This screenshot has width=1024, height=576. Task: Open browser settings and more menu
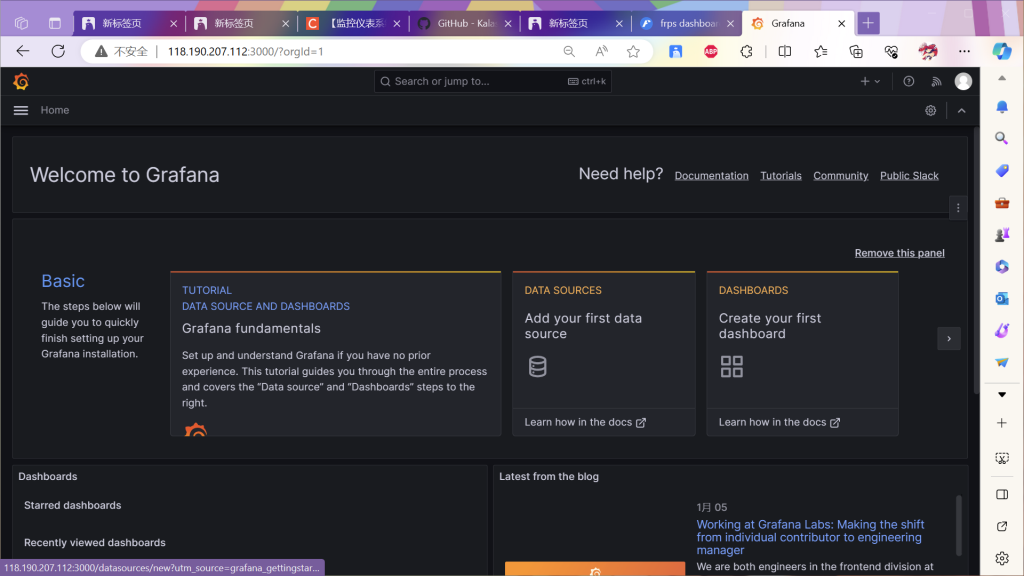pos(964,52)
